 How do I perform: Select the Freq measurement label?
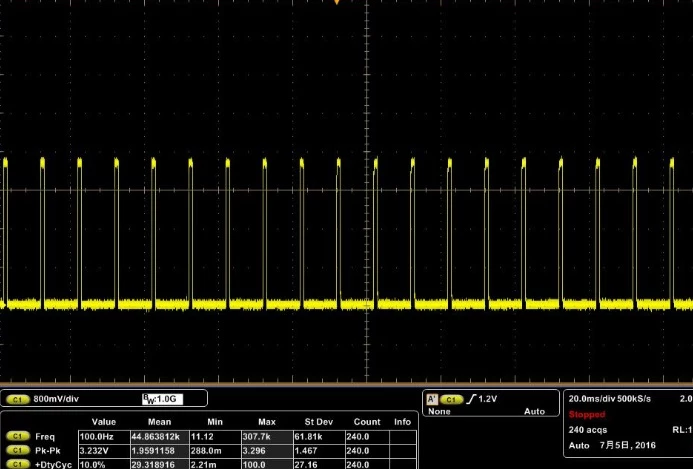coord(45,437)
